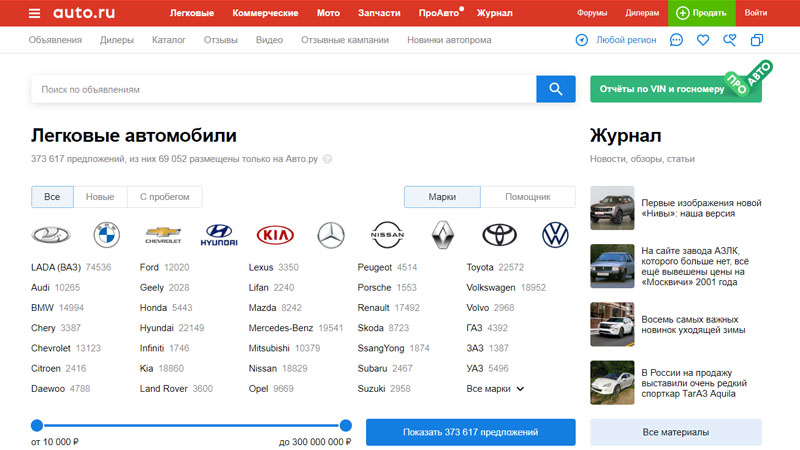Expand the Все марки list

click(x=495, y=389)
